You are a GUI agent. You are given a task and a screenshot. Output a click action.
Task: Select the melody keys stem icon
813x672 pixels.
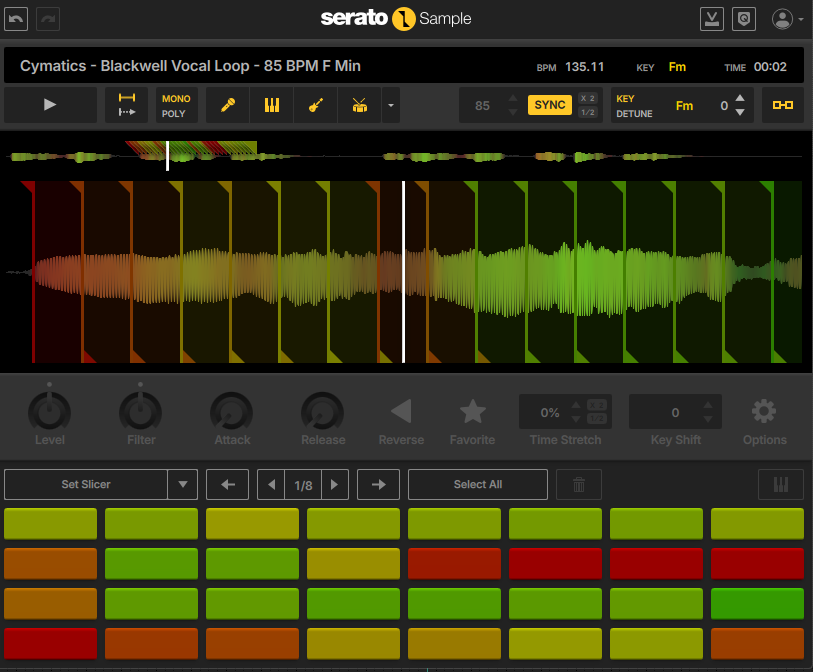coord(272,105)
